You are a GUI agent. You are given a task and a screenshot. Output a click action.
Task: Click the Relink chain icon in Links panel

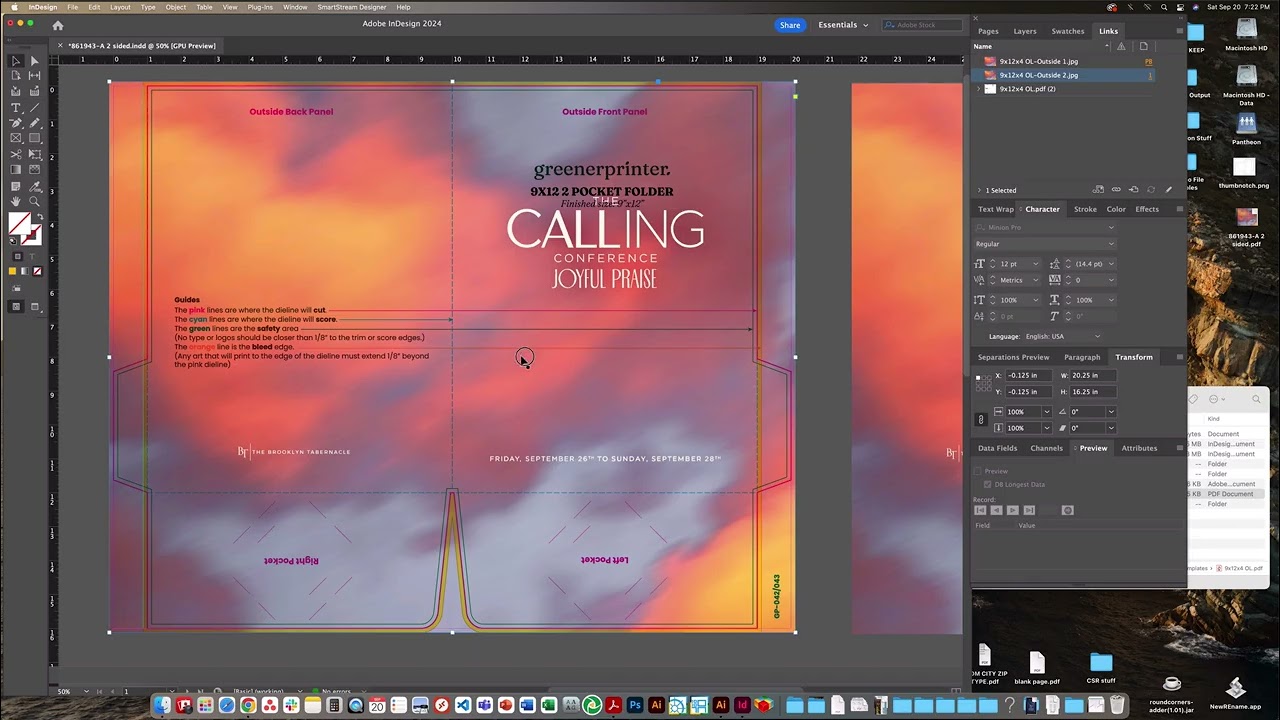pyautogui.click(x=1116, y=189)
